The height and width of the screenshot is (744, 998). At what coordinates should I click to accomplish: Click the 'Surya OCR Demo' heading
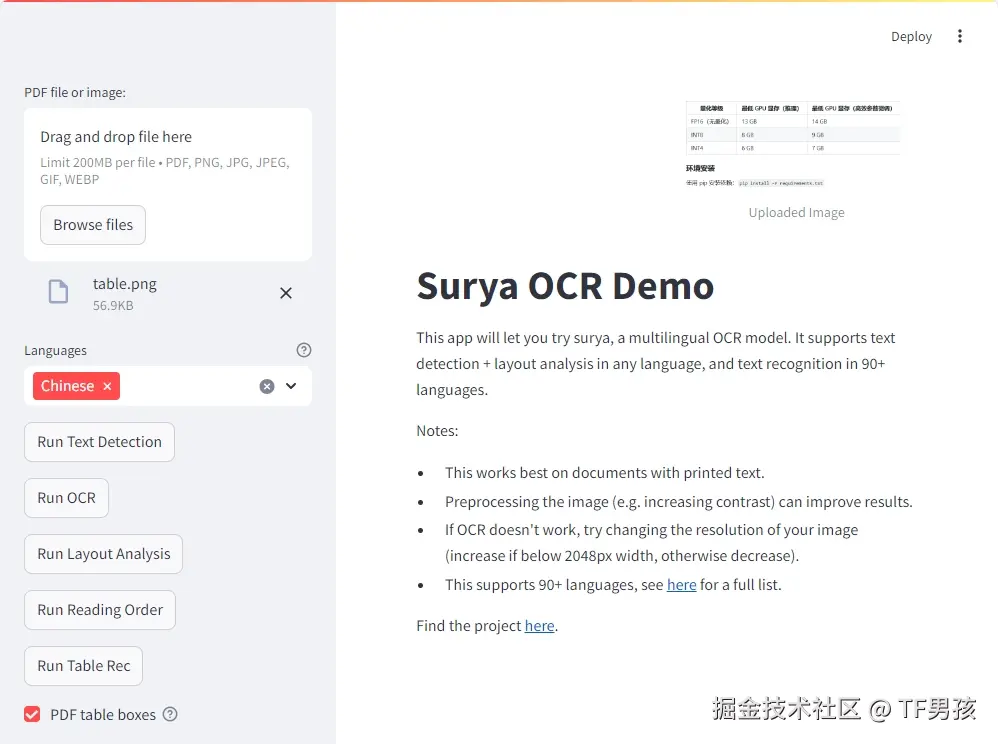565,286
